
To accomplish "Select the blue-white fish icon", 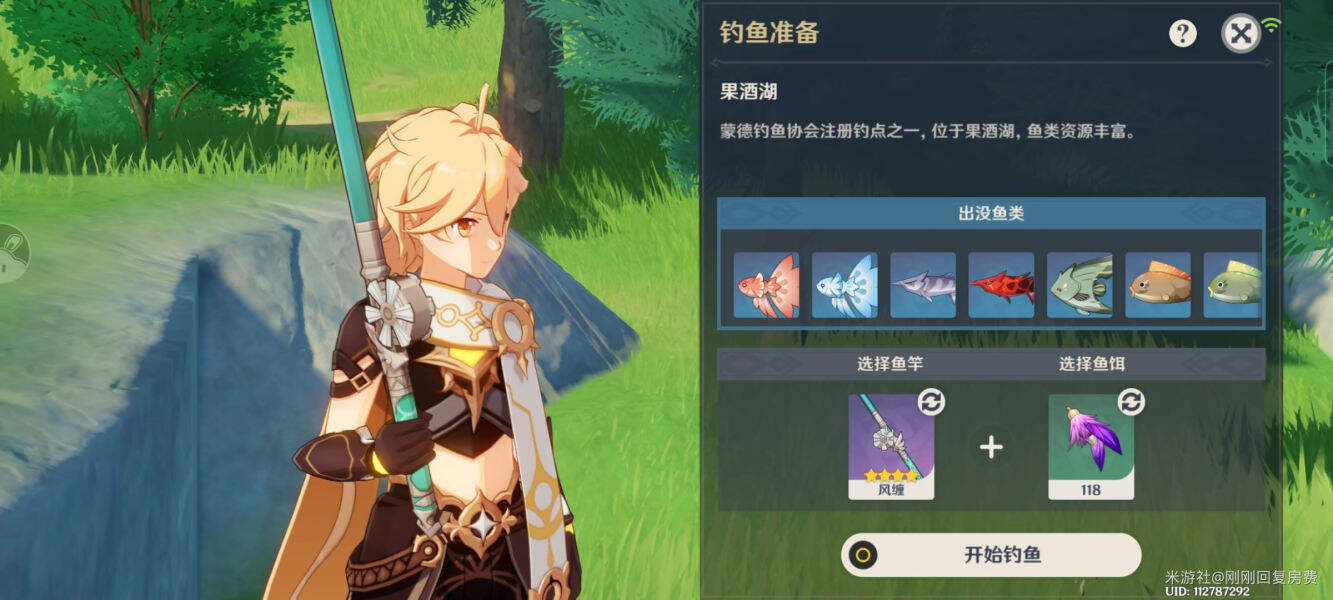I will 844,285.
